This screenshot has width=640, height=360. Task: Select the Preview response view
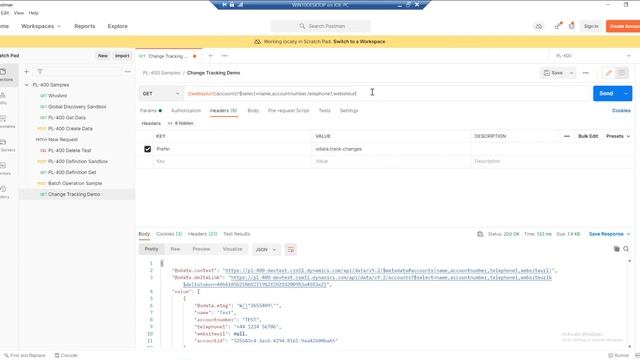[201, 249]
